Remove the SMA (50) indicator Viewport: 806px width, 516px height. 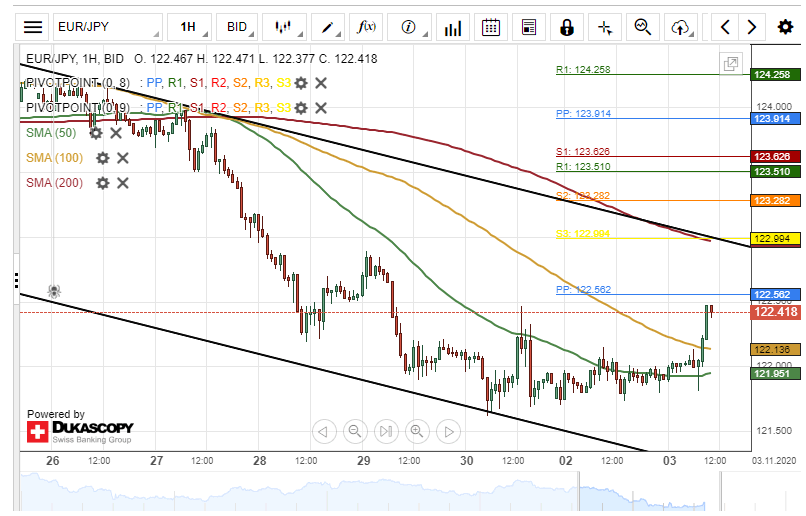pos(116,133)
